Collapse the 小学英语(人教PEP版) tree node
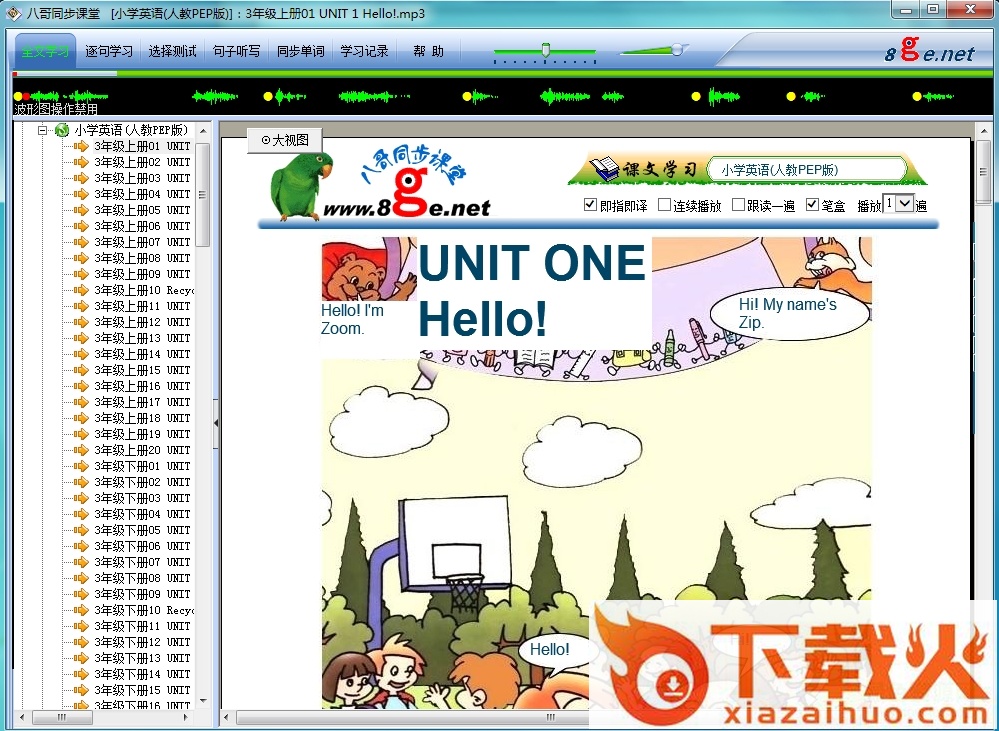 click(x=42, y=130)
